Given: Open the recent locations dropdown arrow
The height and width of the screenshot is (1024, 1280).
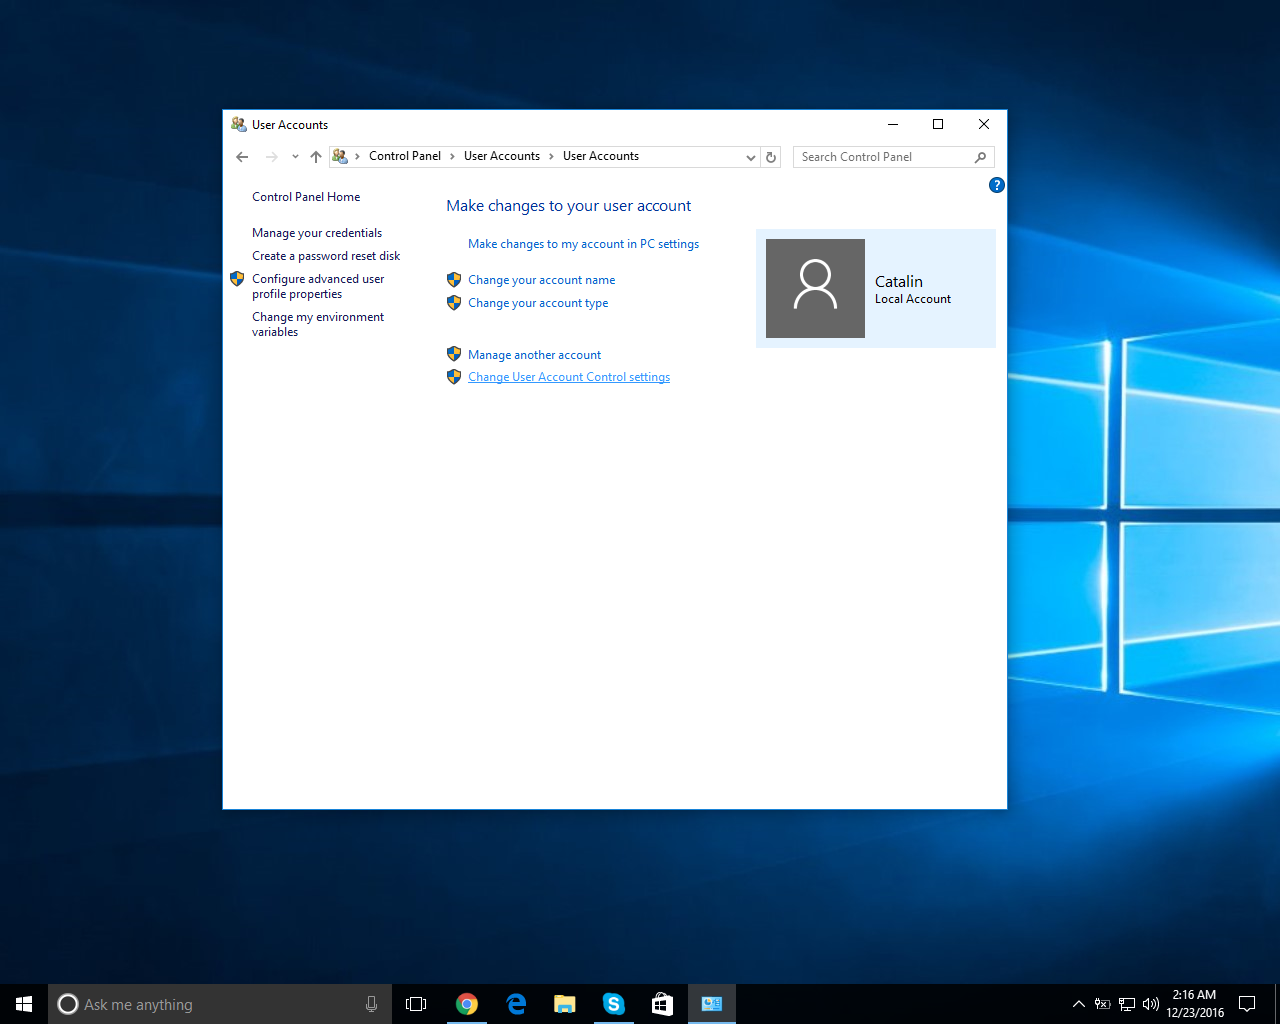Looking at the screenshot, I should point(295,157).
